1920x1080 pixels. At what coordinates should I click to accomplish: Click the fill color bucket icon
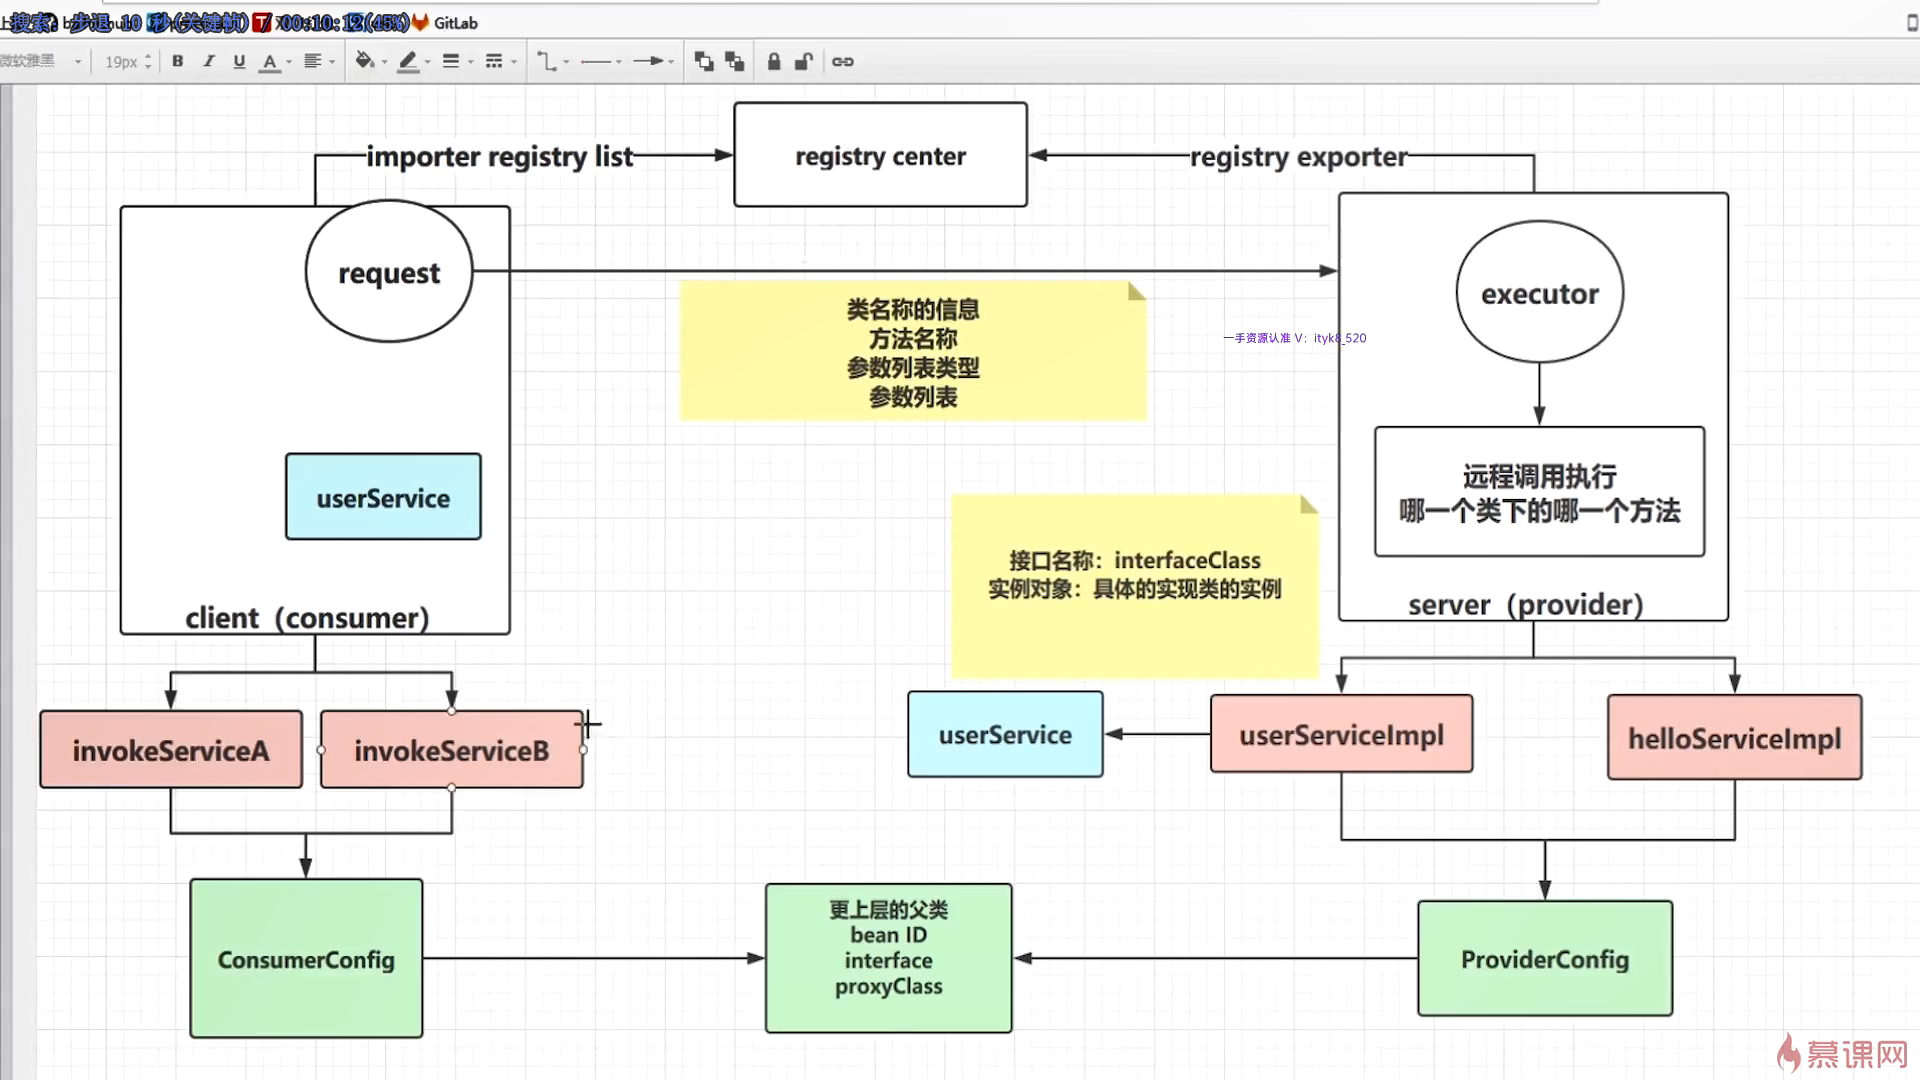tap(364, 61)
